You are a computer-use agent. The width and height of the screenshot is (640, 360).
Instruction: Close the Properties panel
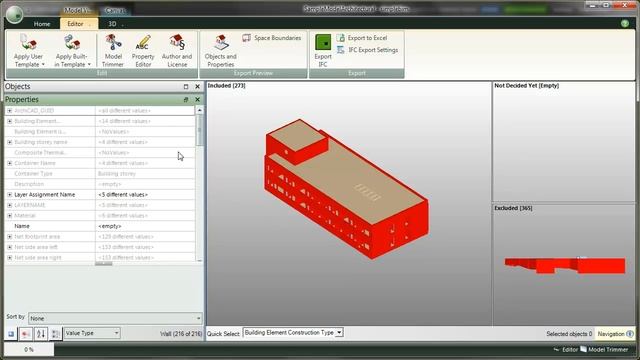(198, 100)
